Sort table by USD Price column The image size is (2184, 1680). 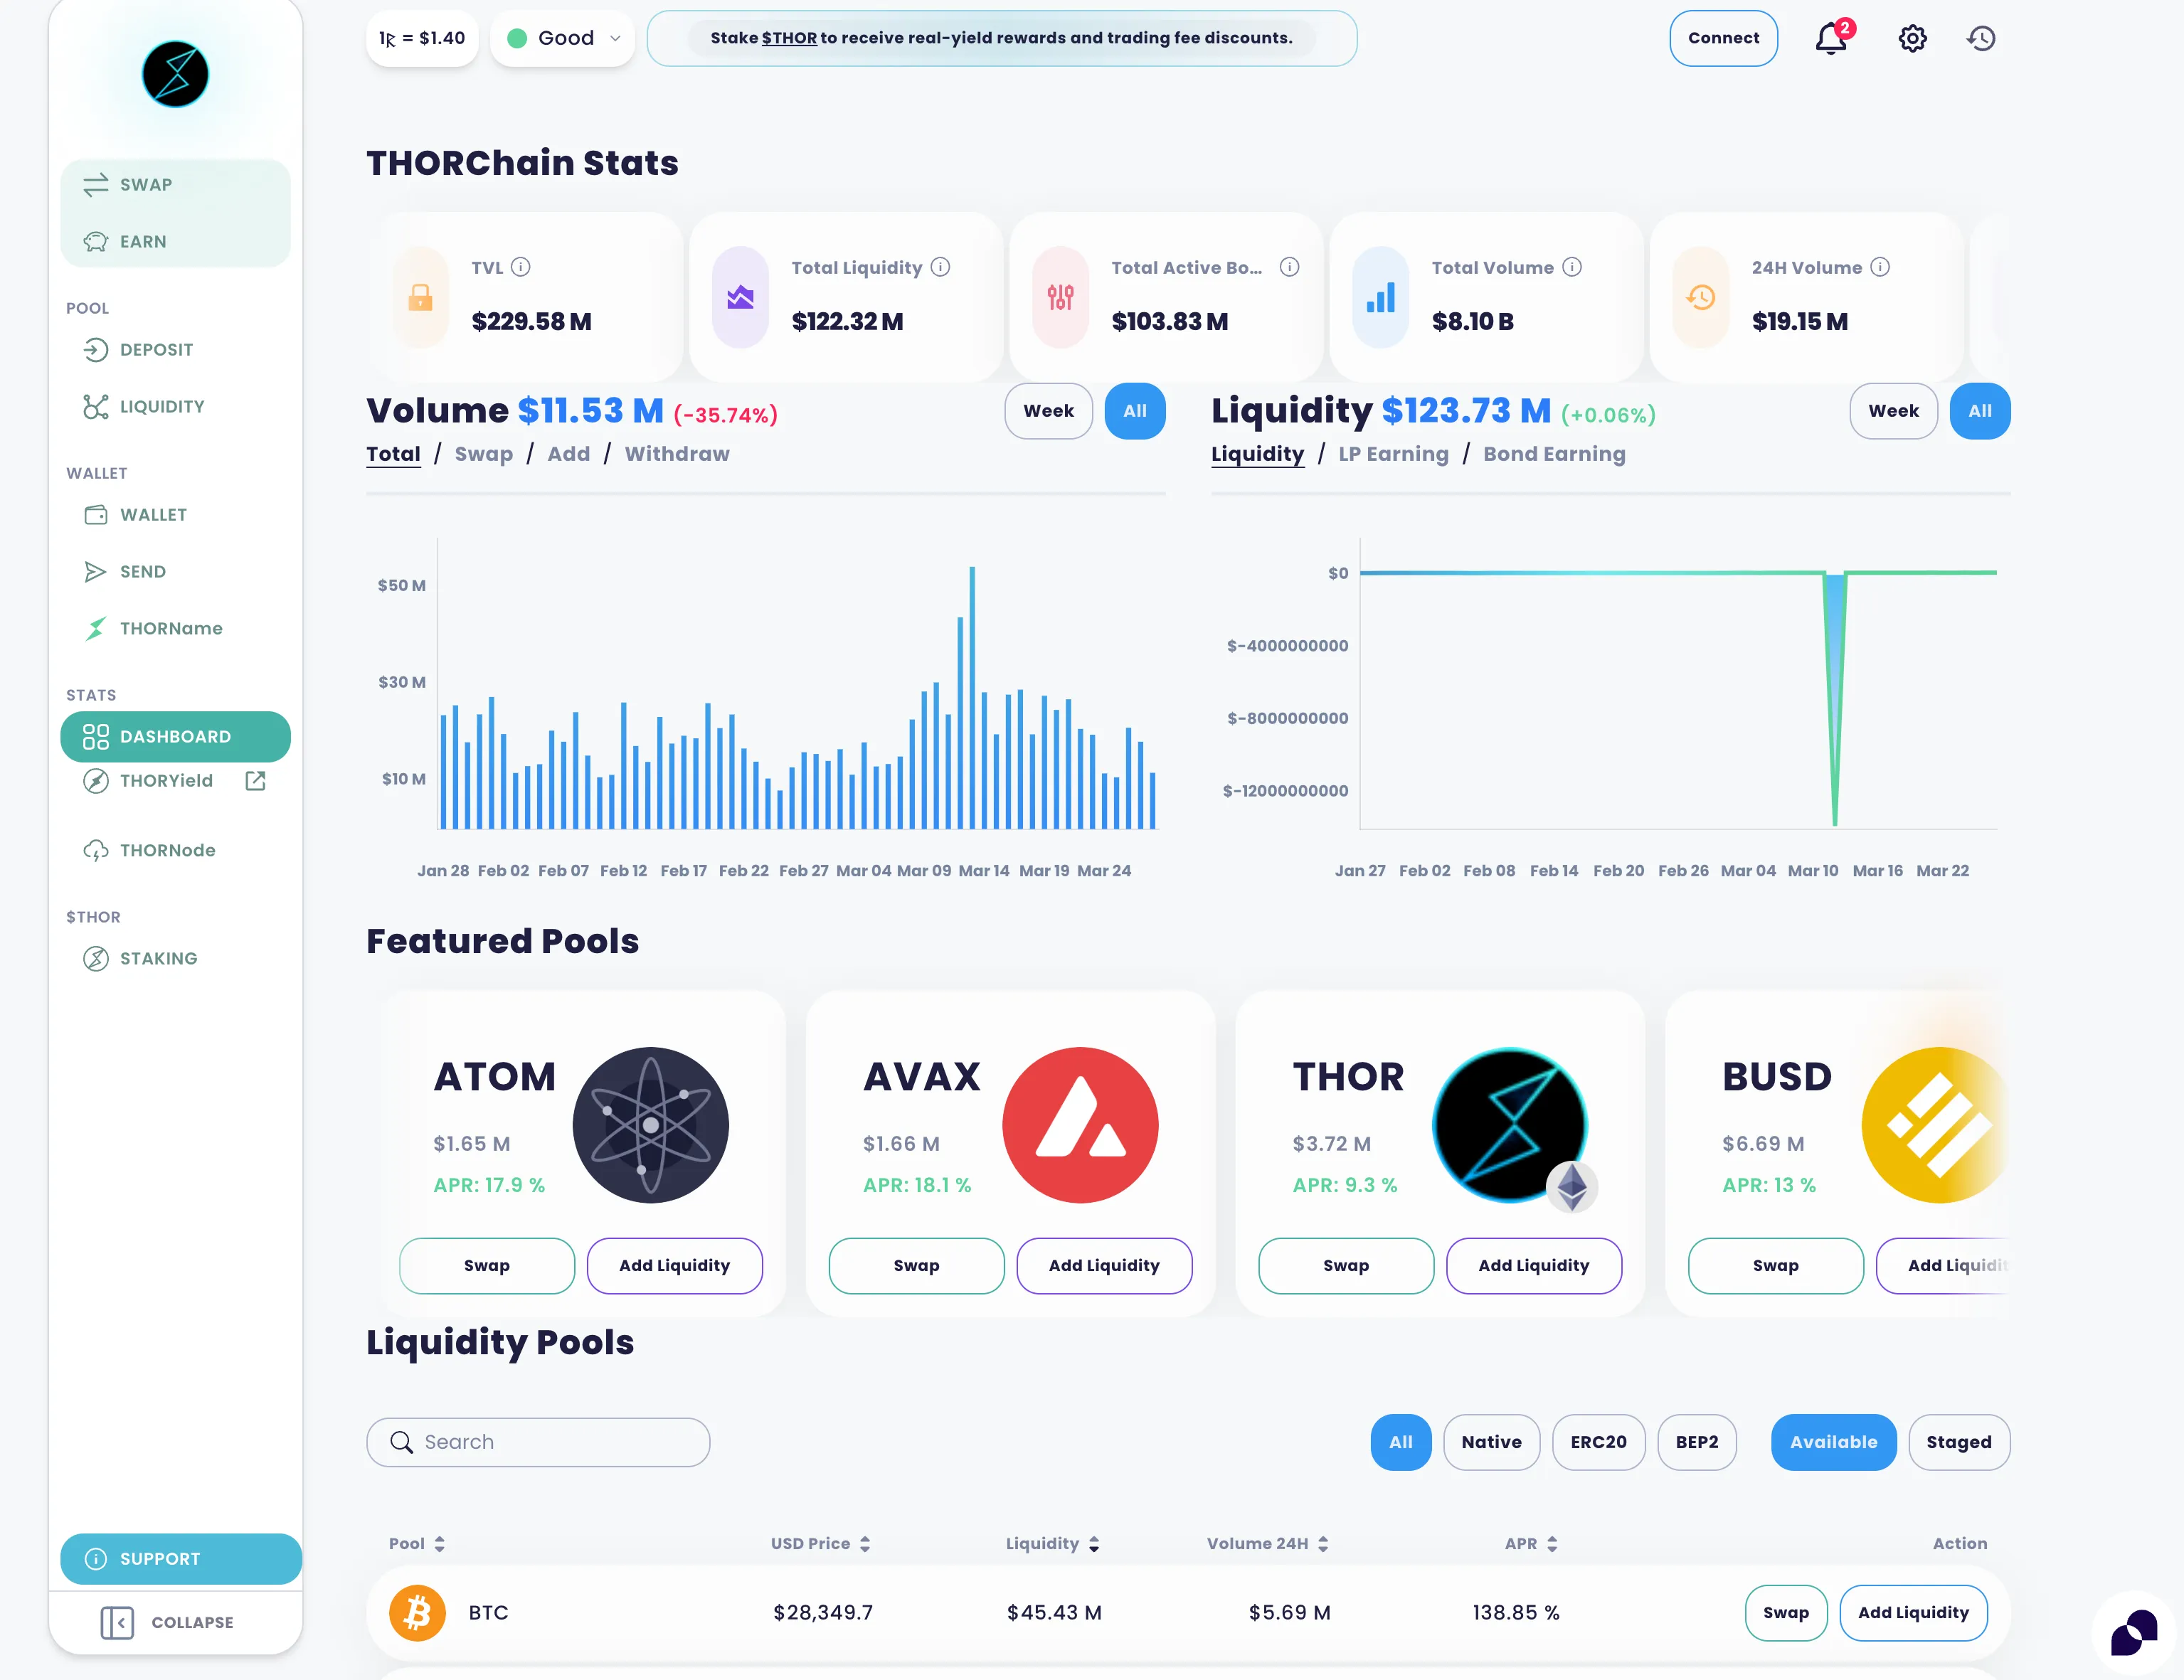pos(821,1544)
